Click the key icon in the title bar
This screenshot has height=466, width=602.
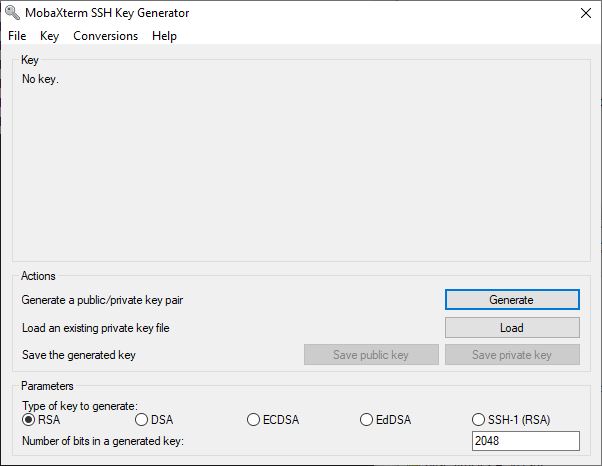pyautogui.click(x=12, y=13)
